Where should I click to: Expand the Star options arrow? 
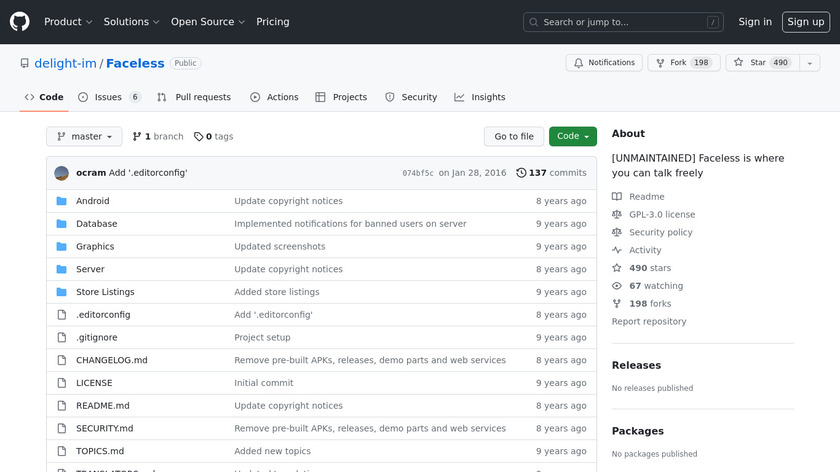808,63
